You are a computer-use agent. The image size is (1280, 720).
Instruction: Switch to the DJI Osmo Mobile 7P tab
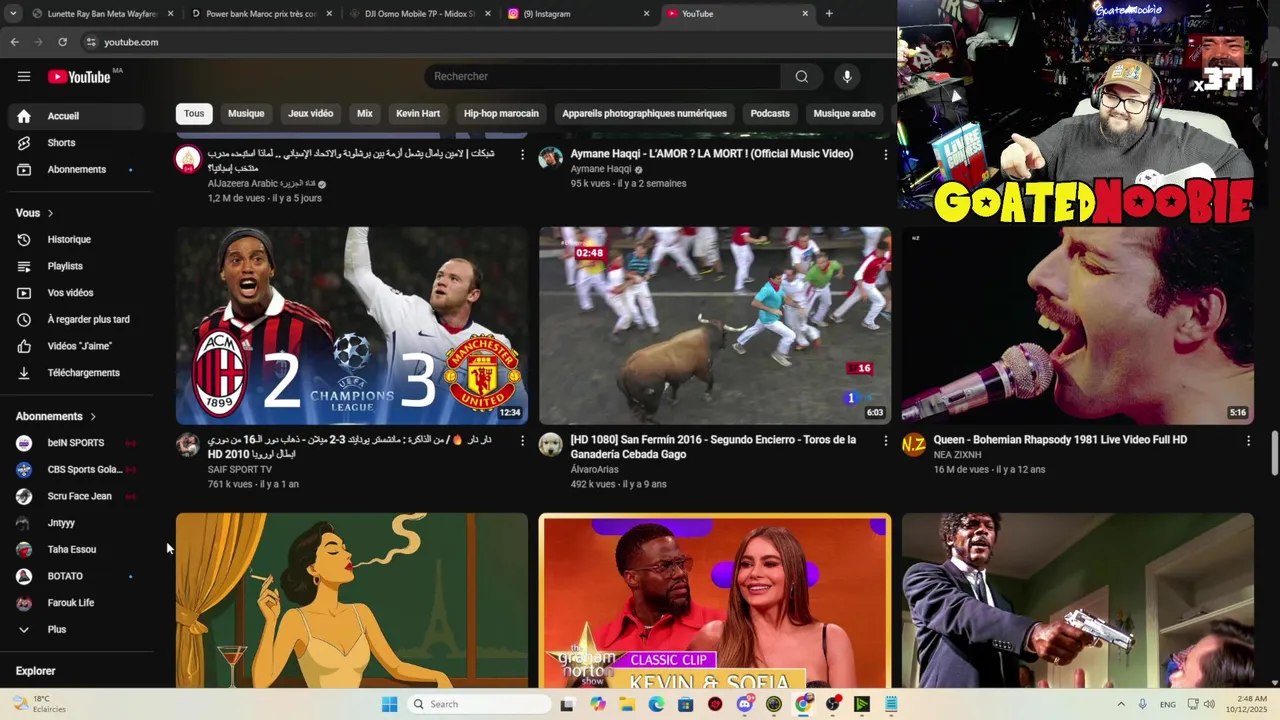420,14
